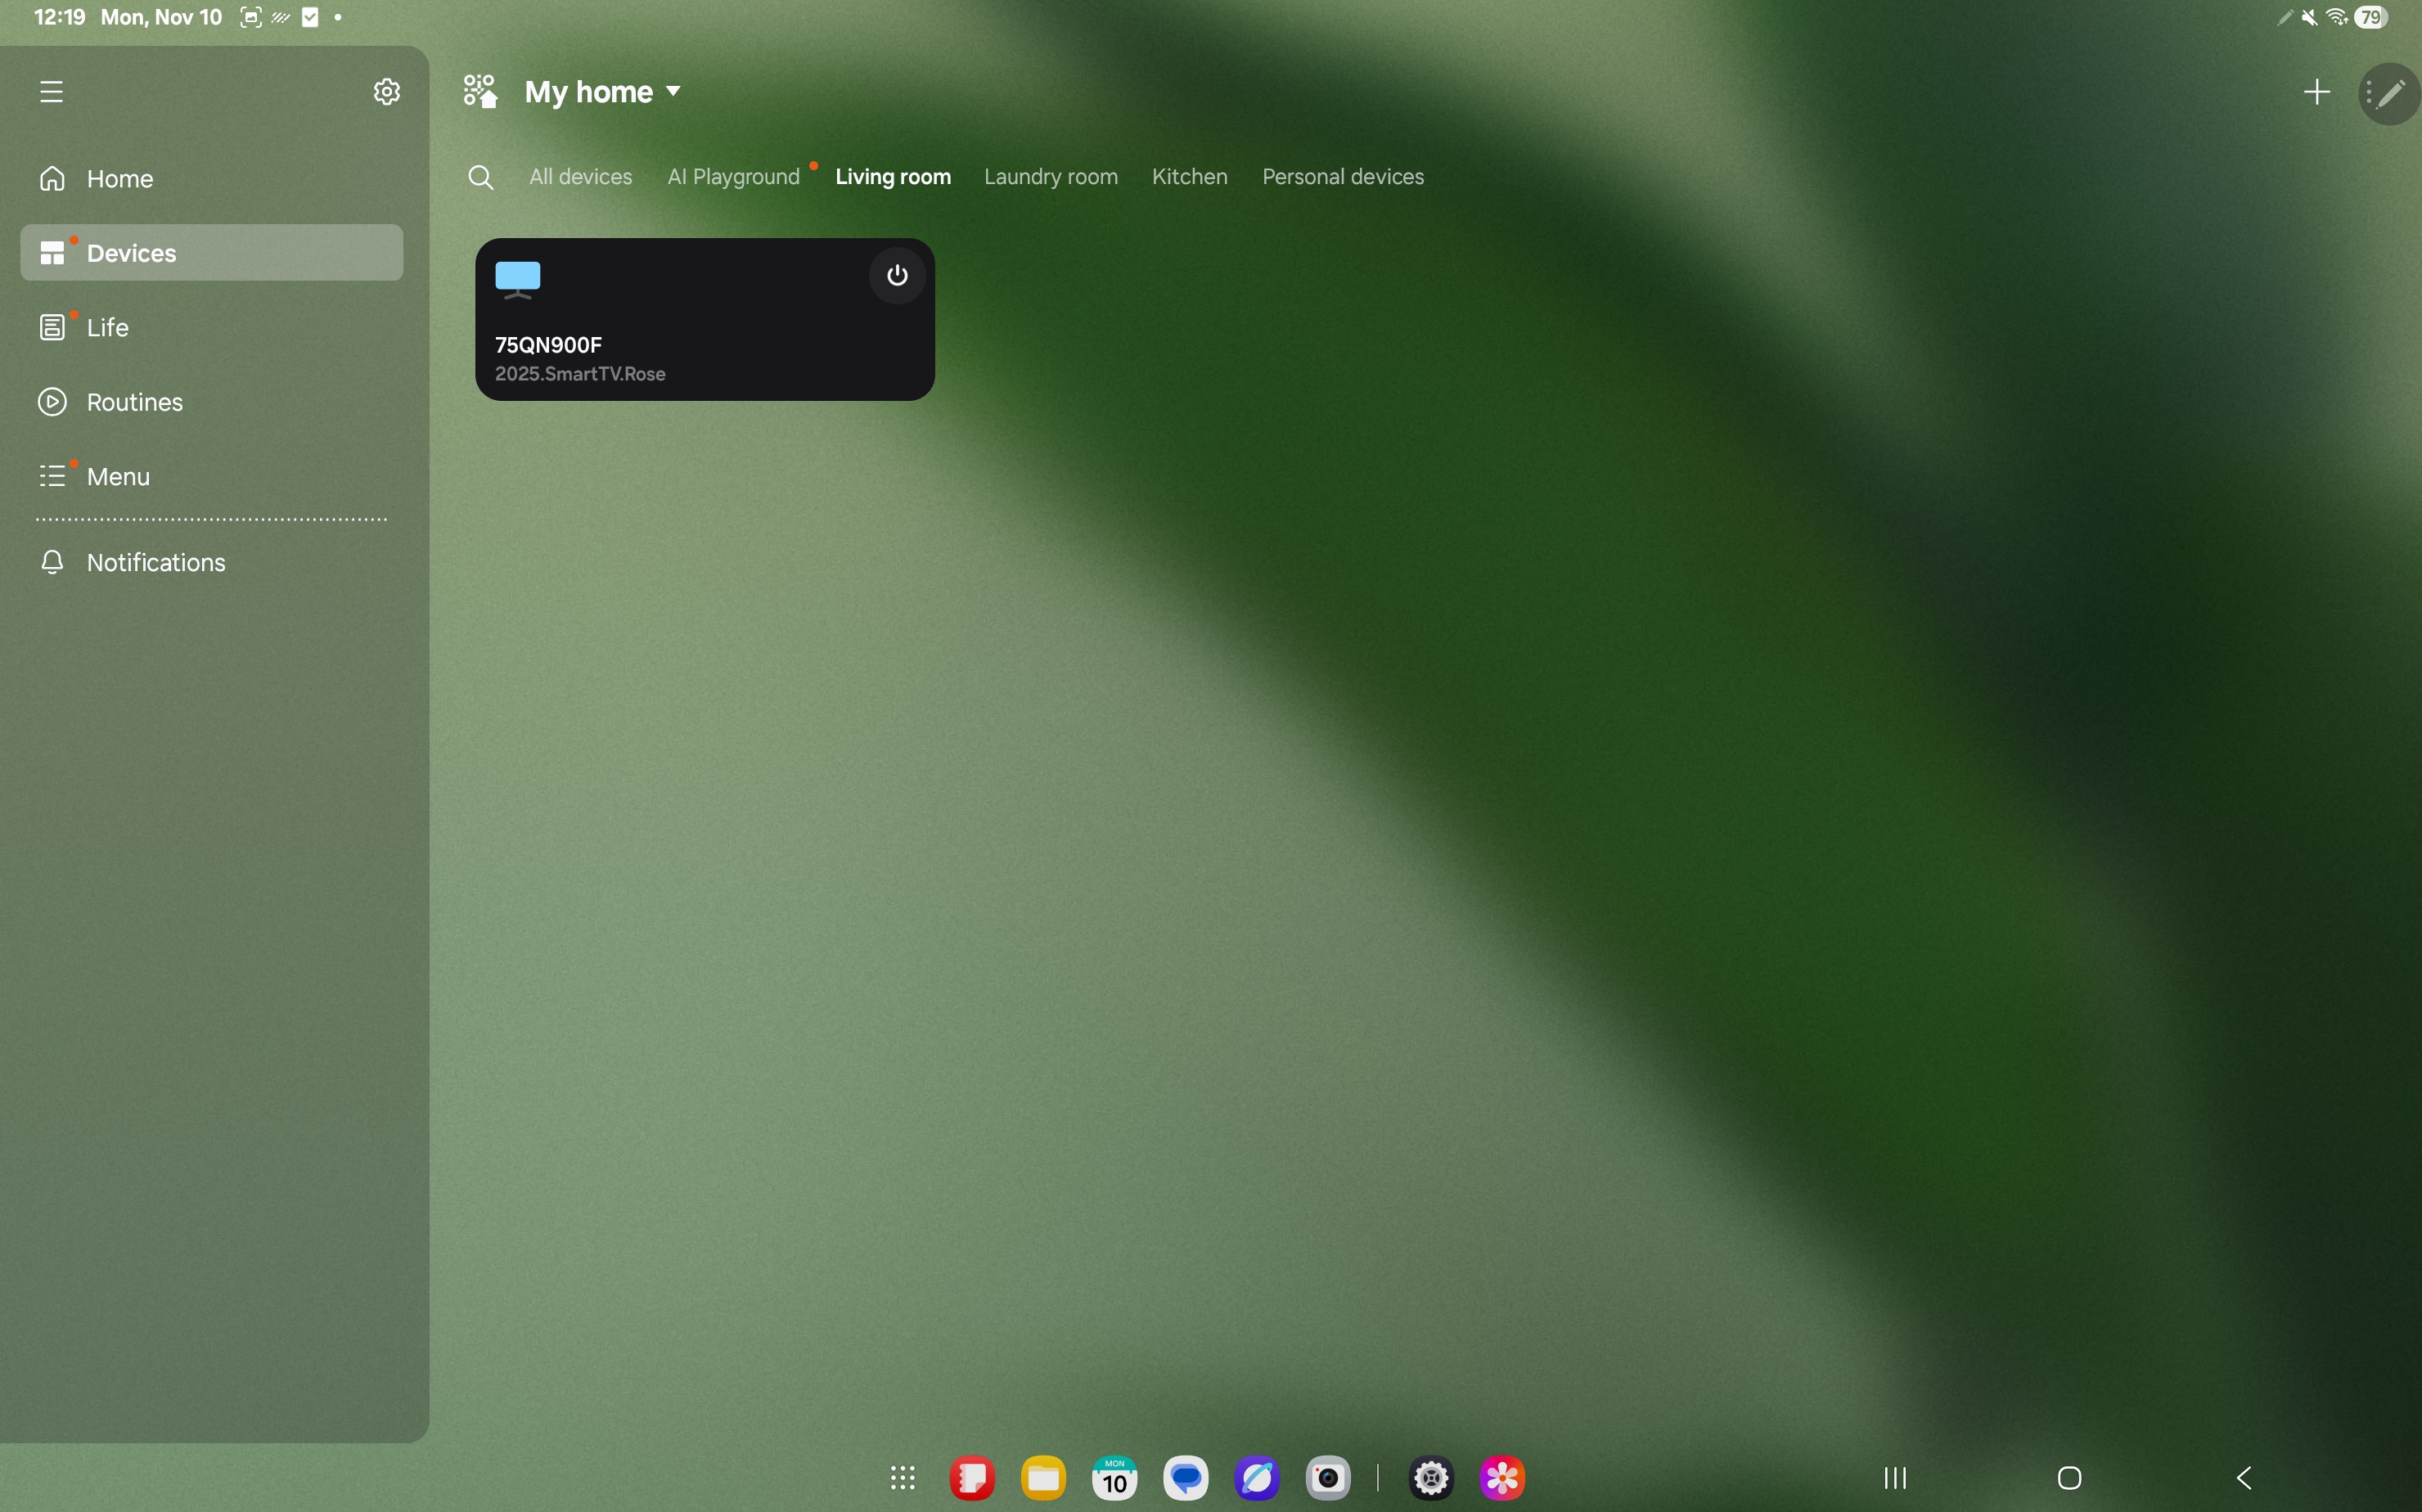Click the plus icon to add a device
The width and height of the screenshot is (2422, 1512).
click(2316, 92)
